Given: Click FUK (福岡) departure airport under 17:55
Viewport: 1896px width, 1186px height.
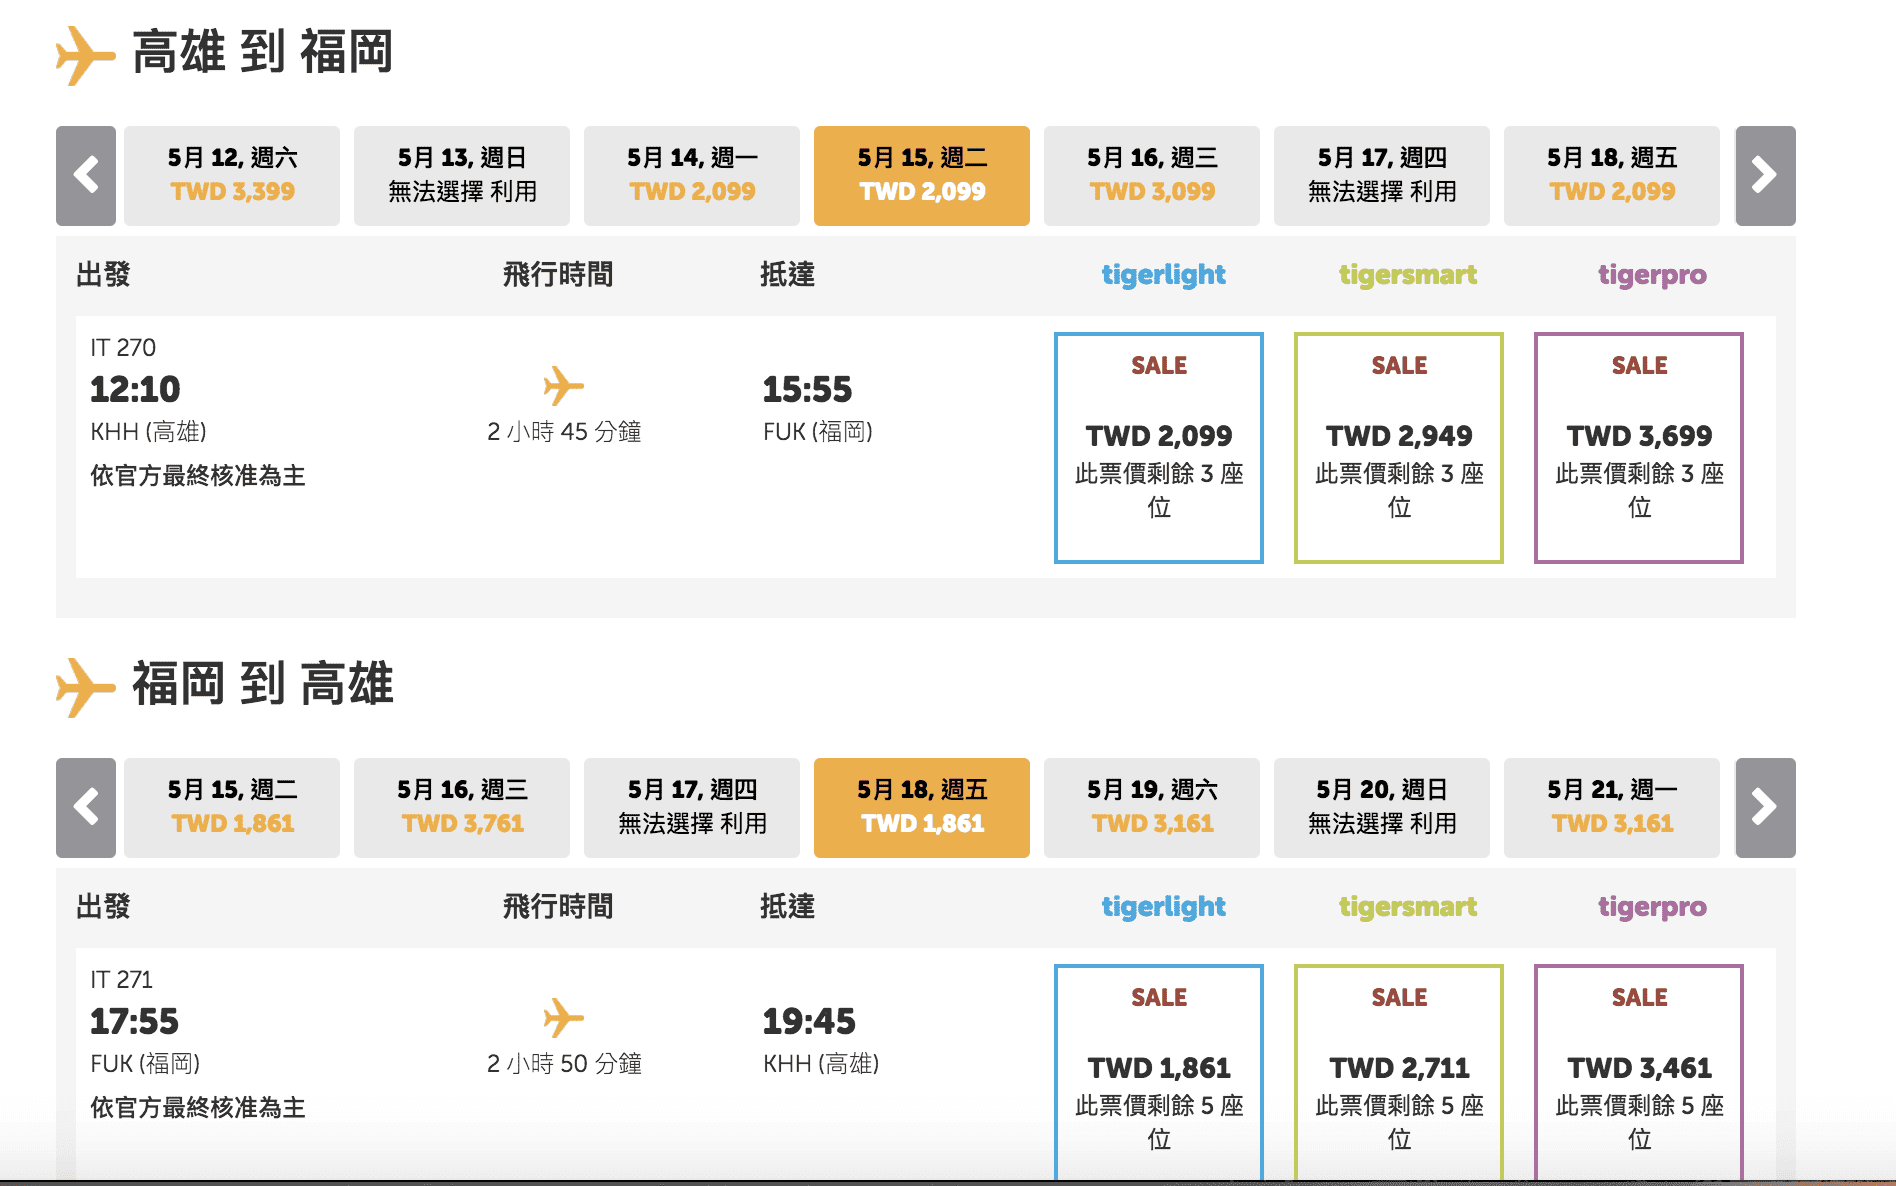Looking at the screenshot, I should [x=145, y=1064].
